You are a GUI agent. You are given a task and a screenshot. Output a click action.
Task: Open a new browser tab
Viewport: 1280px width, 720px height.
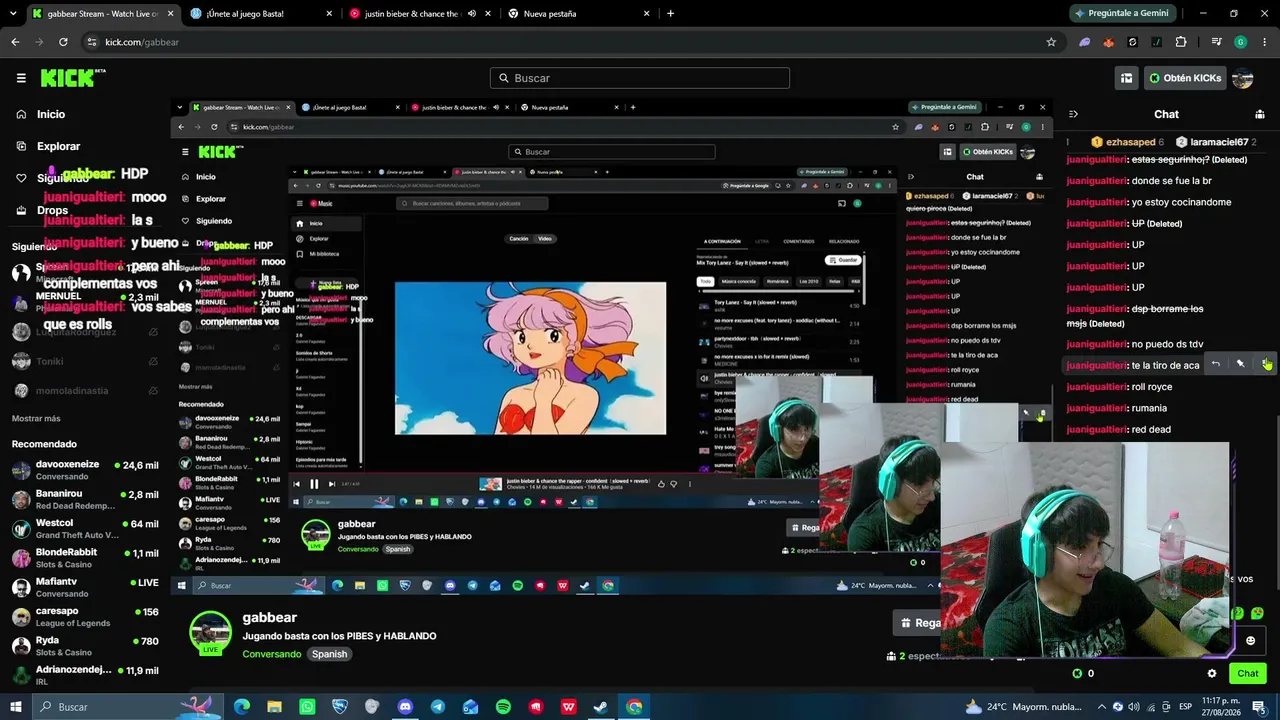[x=670, y=14]
